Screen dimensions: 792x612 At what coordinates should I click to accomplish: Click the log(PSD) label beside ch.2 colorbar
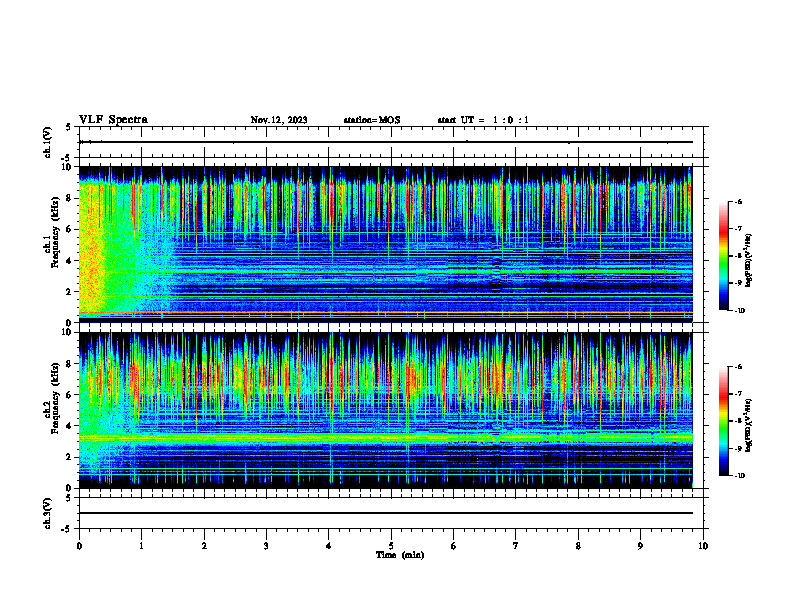tap(749, 426)
